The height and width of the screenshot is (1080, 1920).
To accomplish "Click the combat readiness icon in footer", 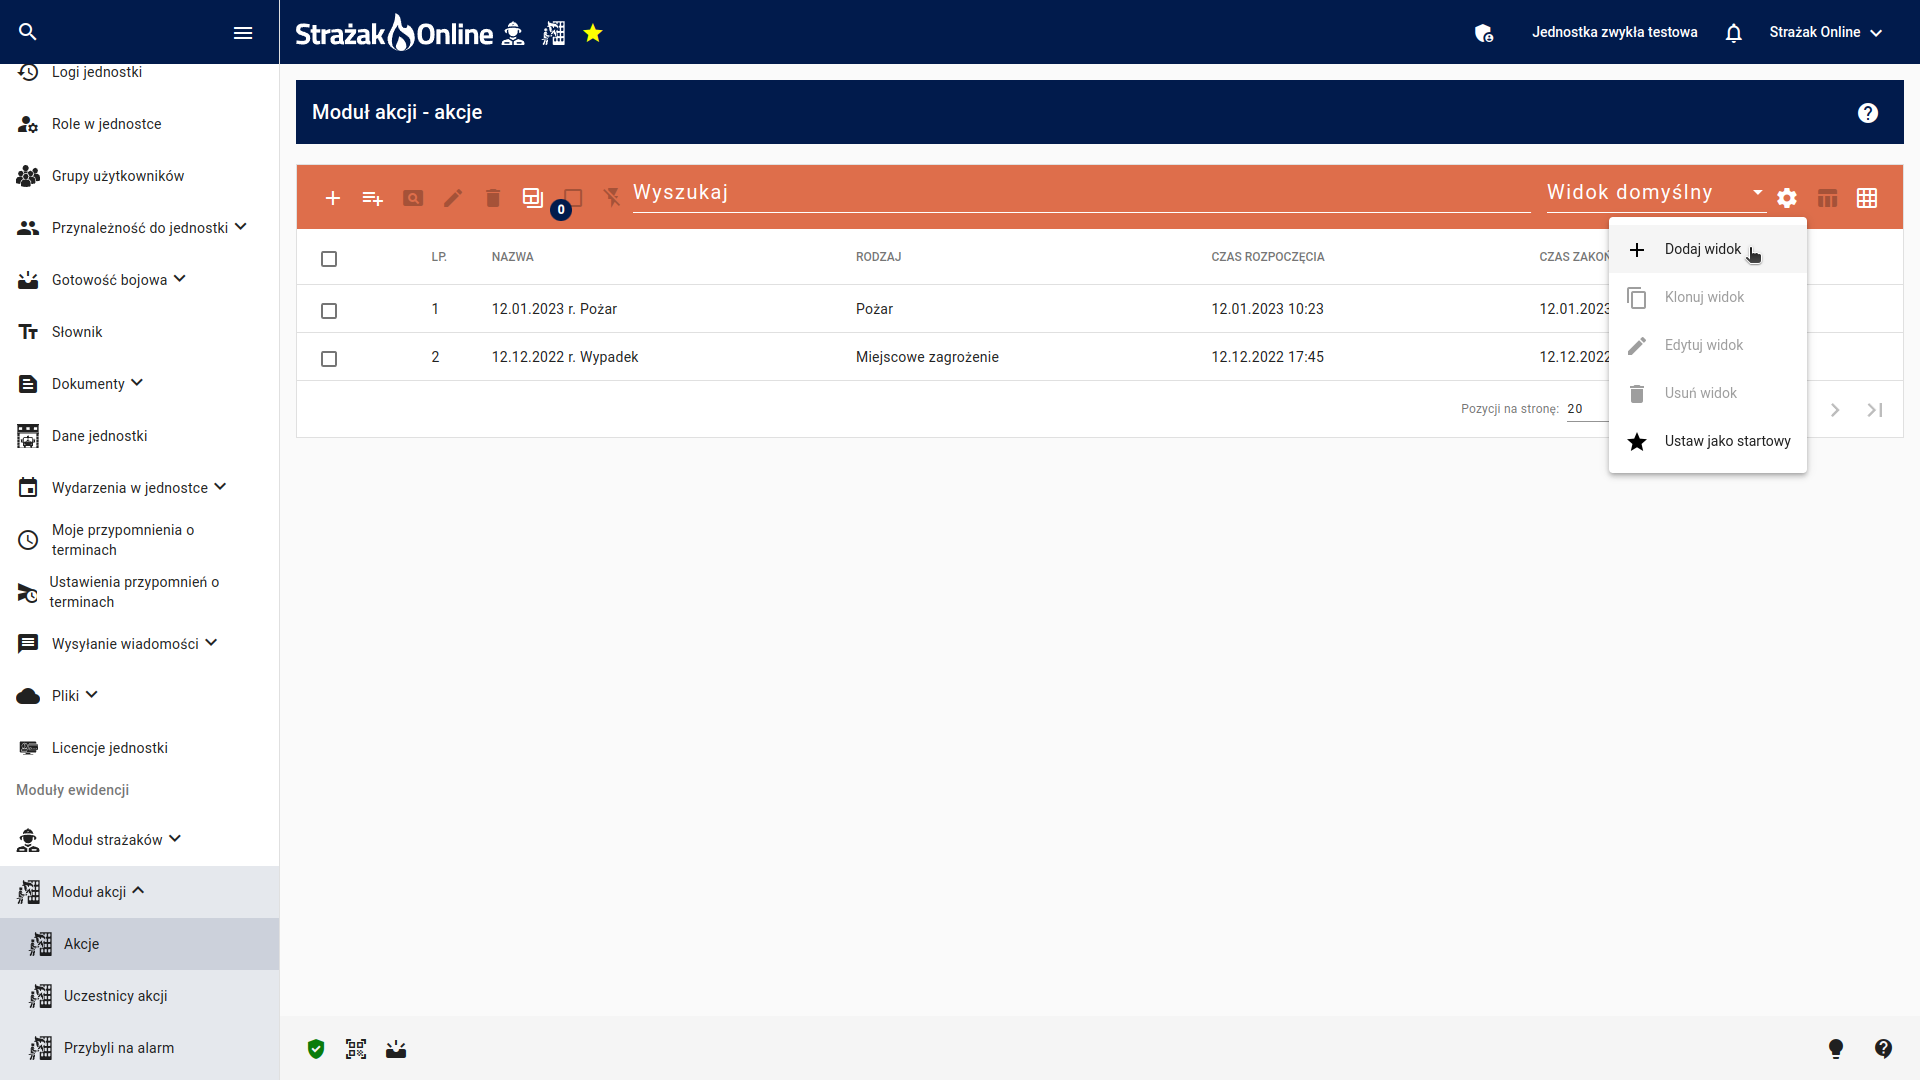I will (396, 1049).
